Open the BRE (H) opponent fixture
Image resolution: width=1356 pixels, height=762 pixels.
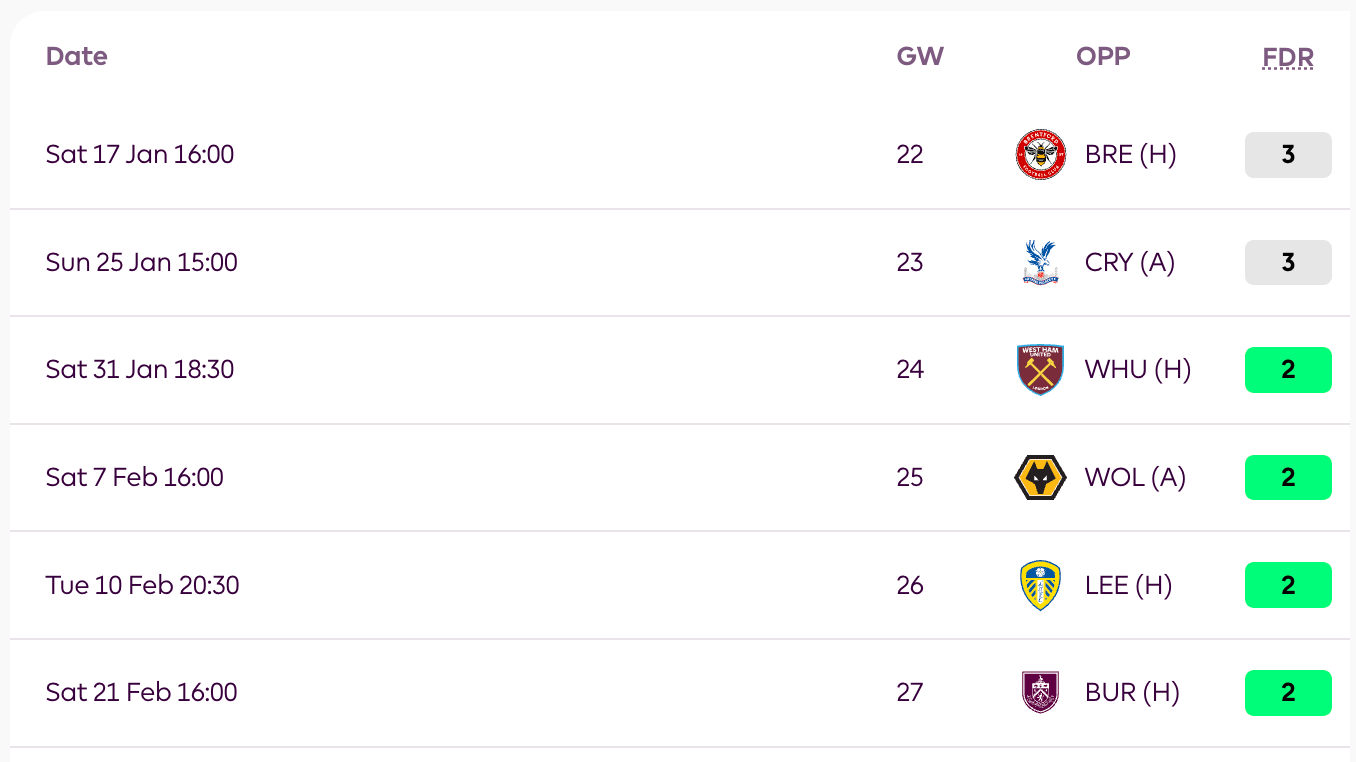point(1131,155)
